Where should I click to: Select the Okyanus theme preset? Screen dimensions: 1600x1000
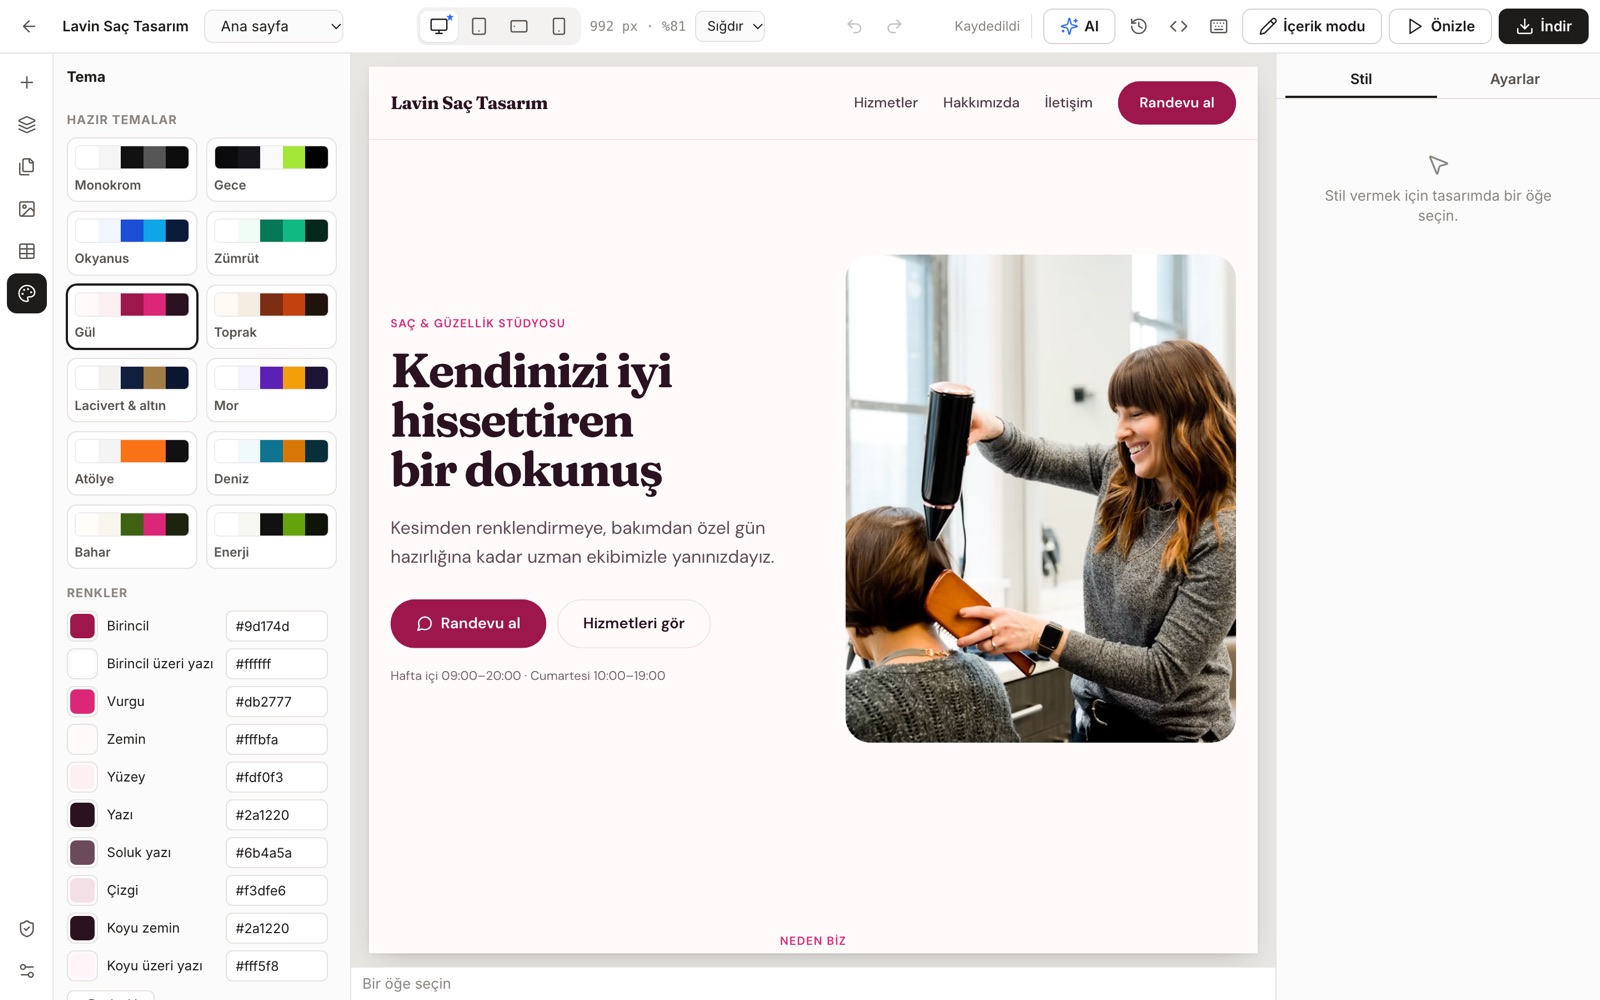click(x=132, y=243)
